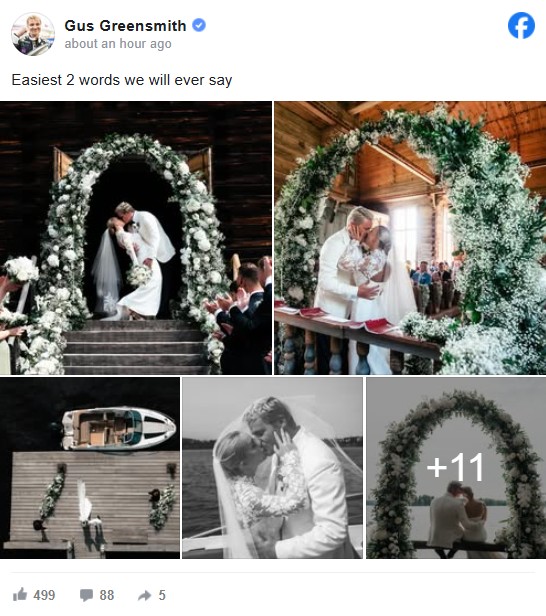The height and width of the screenshot is (616, 546).
Task: Open the lakeside arch bench photo
Action: pos(456,468)
